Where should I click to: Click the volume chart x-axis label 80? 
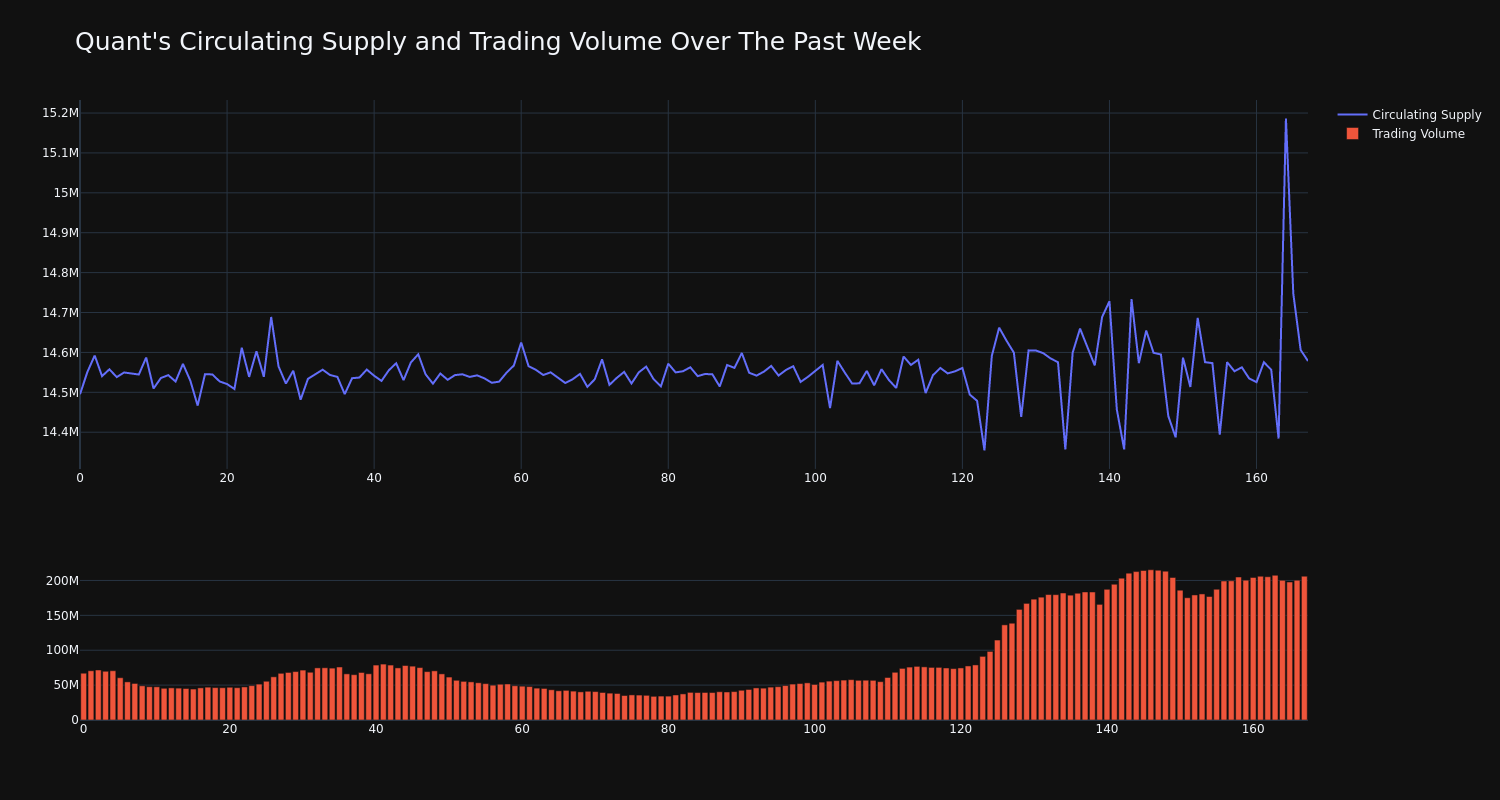point(668,729)
